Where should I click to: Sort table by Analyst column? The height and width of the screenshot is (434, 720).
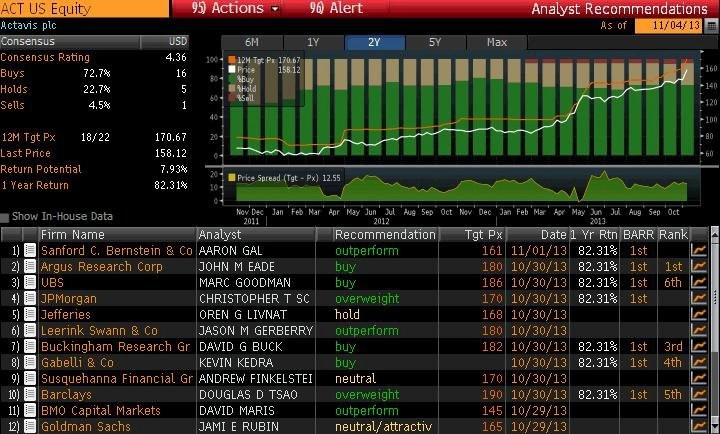coord(256,235)
